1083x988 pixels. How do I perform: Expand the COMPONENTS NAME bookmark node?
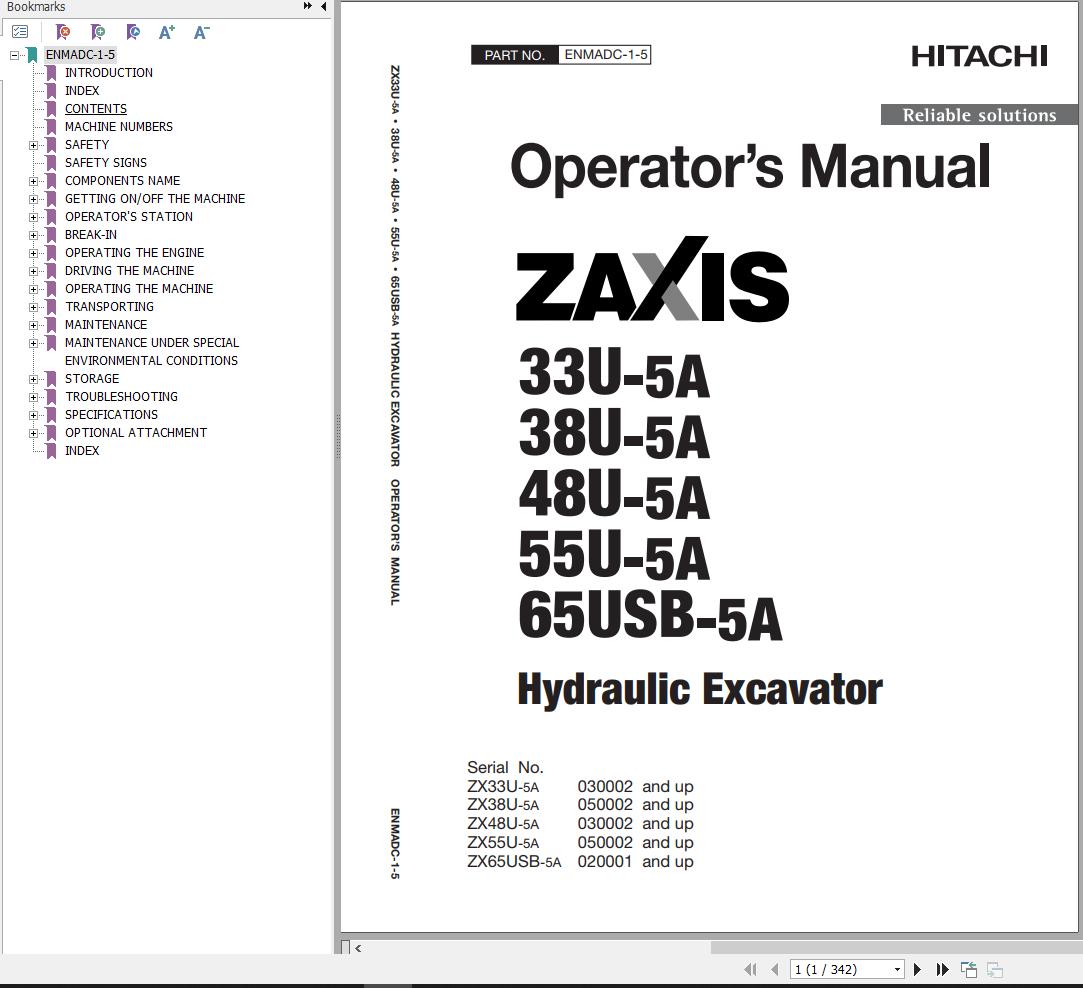click(x=33, y=181)
